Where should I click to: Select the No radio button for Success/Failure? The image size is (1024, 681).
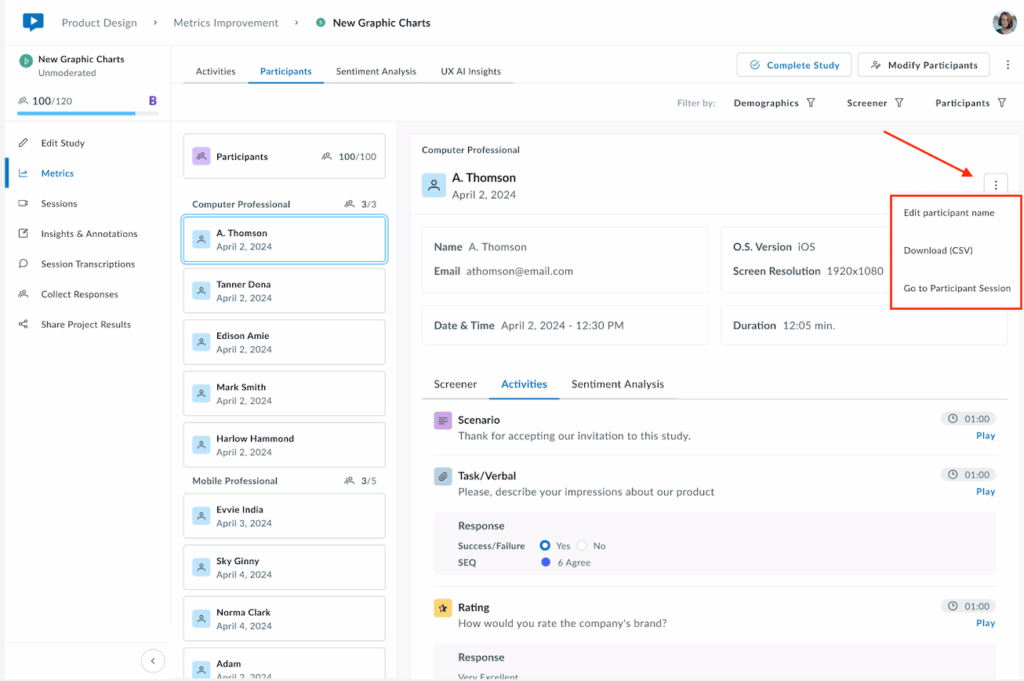pyautogui.click(x=582, y=546)
